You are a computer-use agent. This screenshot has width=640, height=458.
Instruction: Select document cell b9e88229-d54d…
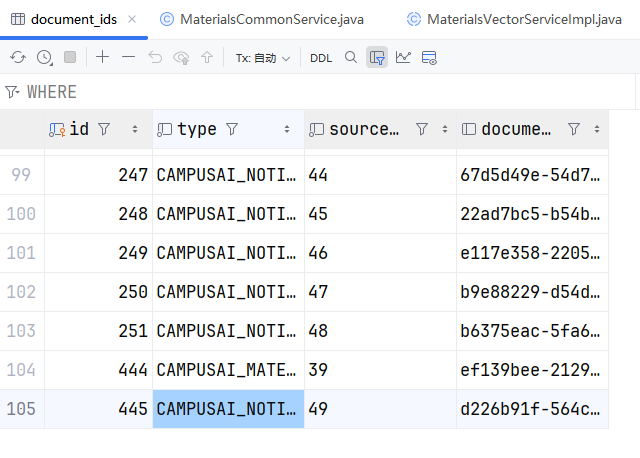click(533, 292)
